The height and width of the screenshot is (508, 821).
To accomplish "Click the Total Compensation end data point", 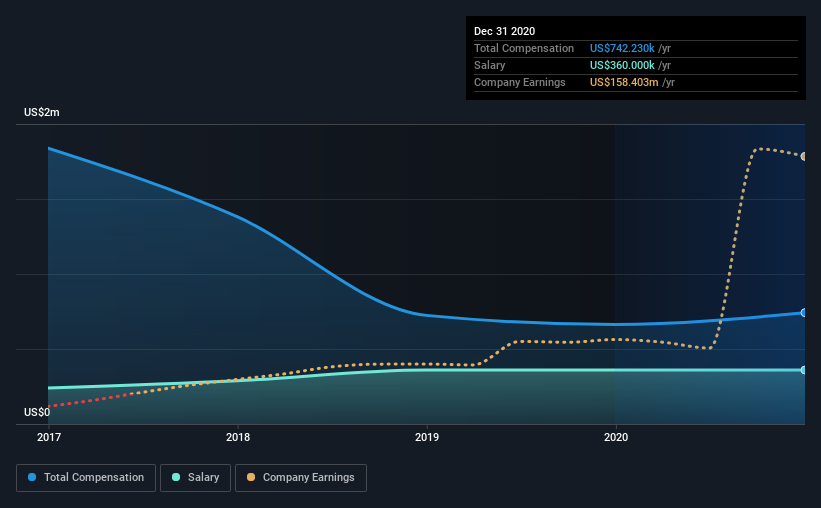I will point(804,313).
